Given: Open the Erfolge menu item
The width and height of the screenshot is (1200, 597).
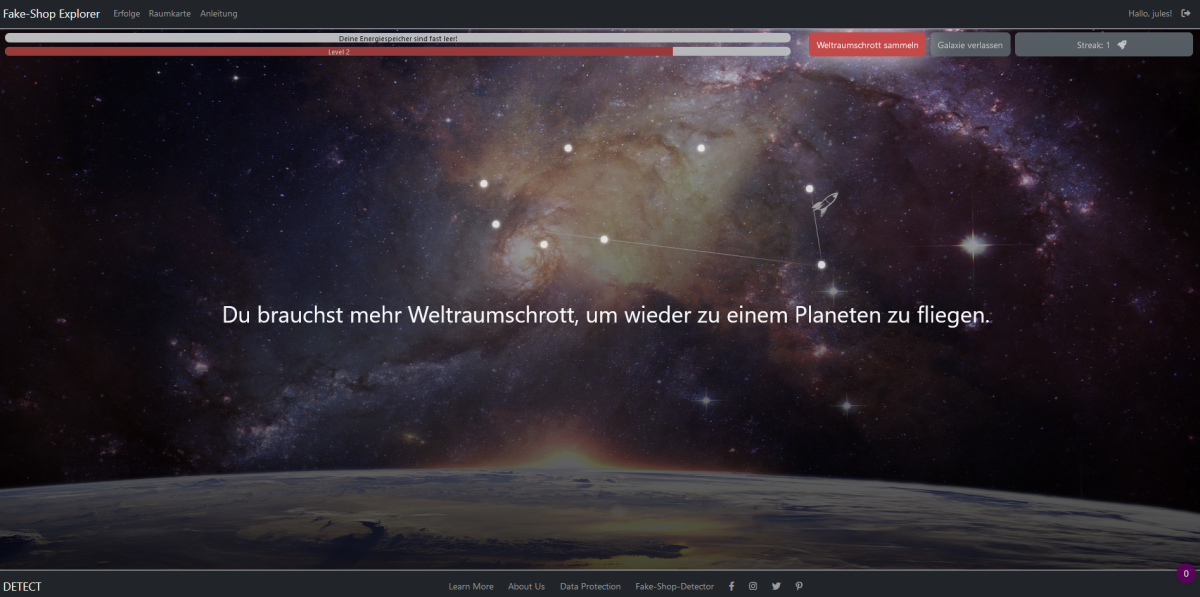Looking at the screenshot, I should [127, 13].
